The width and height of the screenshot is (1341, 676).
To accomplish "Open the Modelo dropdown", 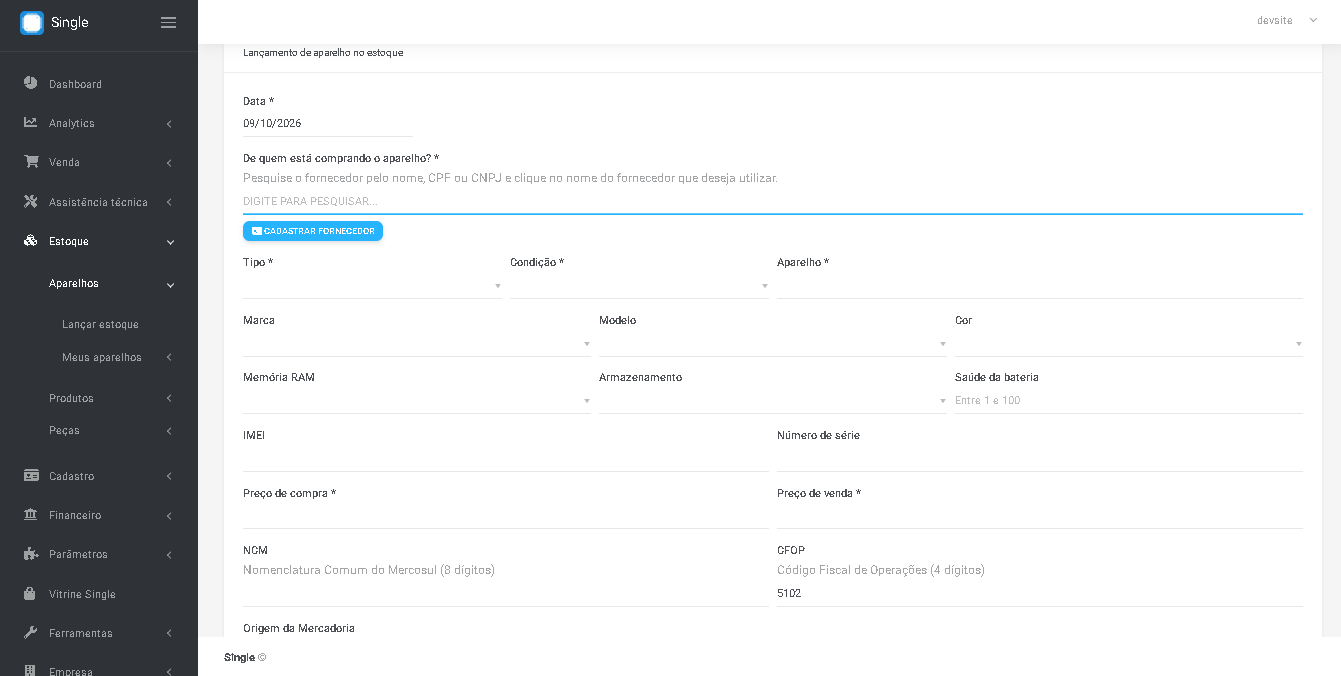I will 773,344.
